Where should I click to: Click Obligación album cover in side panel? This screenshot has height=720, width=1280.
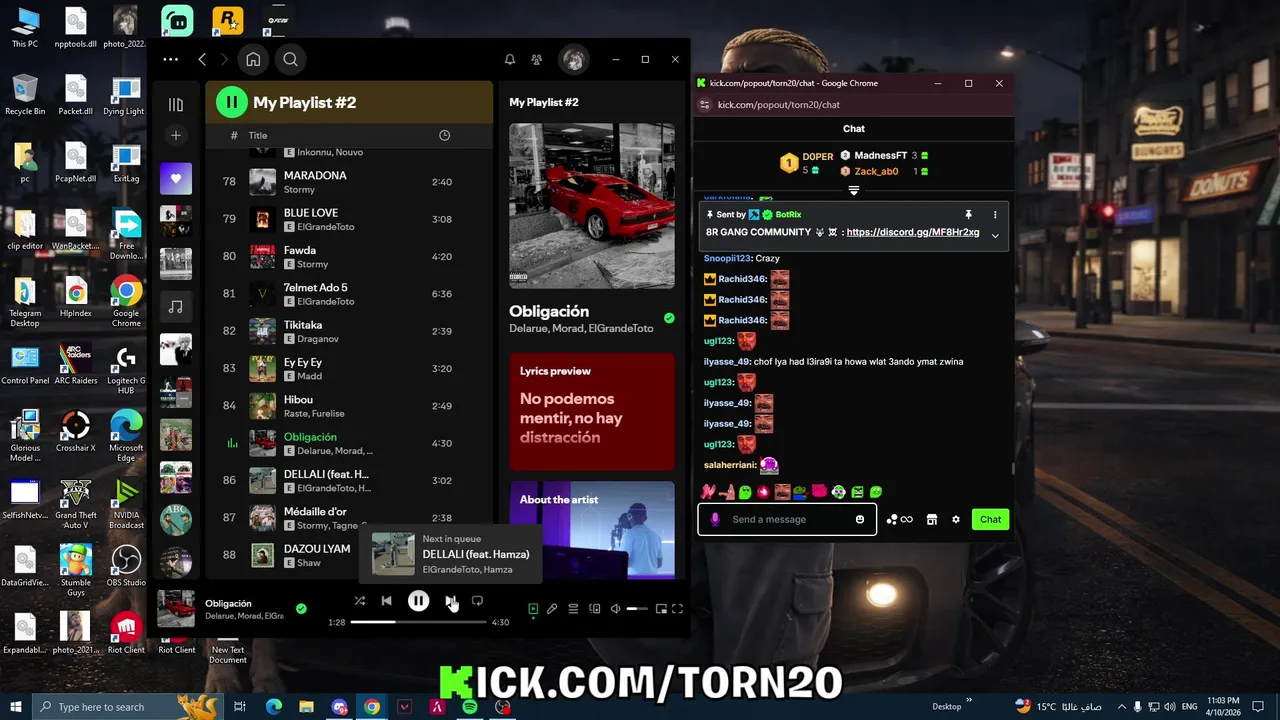tap(592, 206)
